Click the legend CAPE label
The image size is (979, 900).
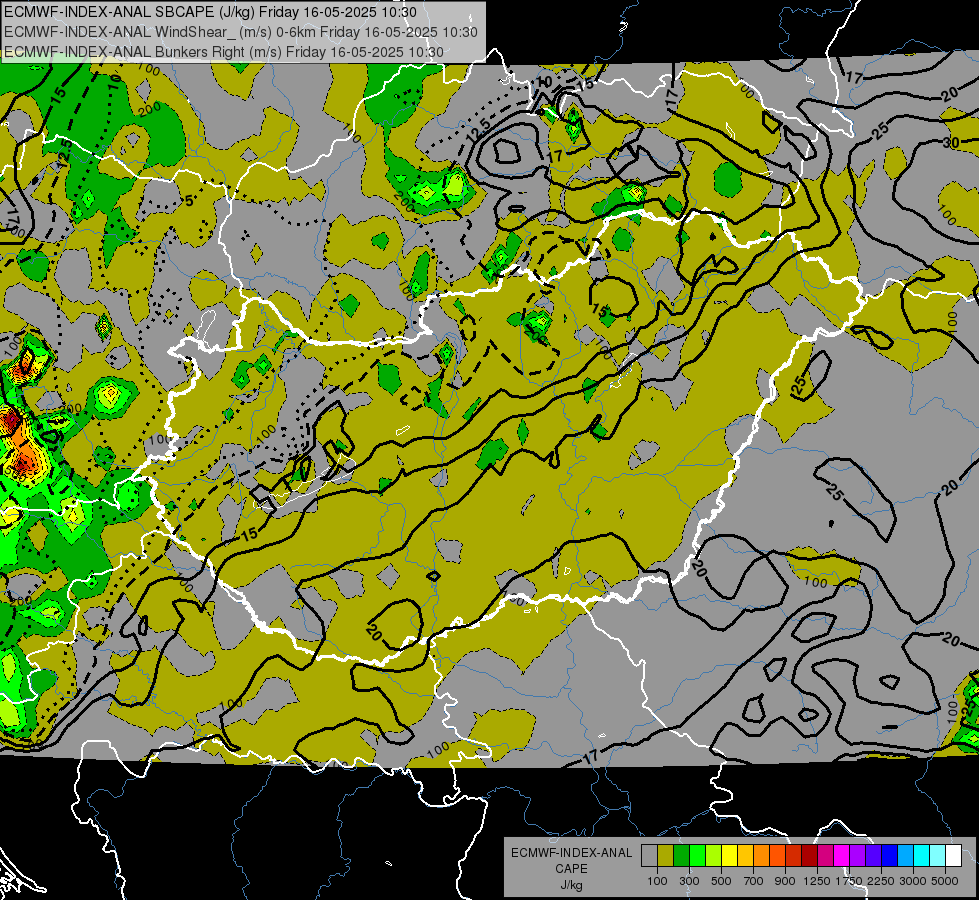[x=571, y=869]
